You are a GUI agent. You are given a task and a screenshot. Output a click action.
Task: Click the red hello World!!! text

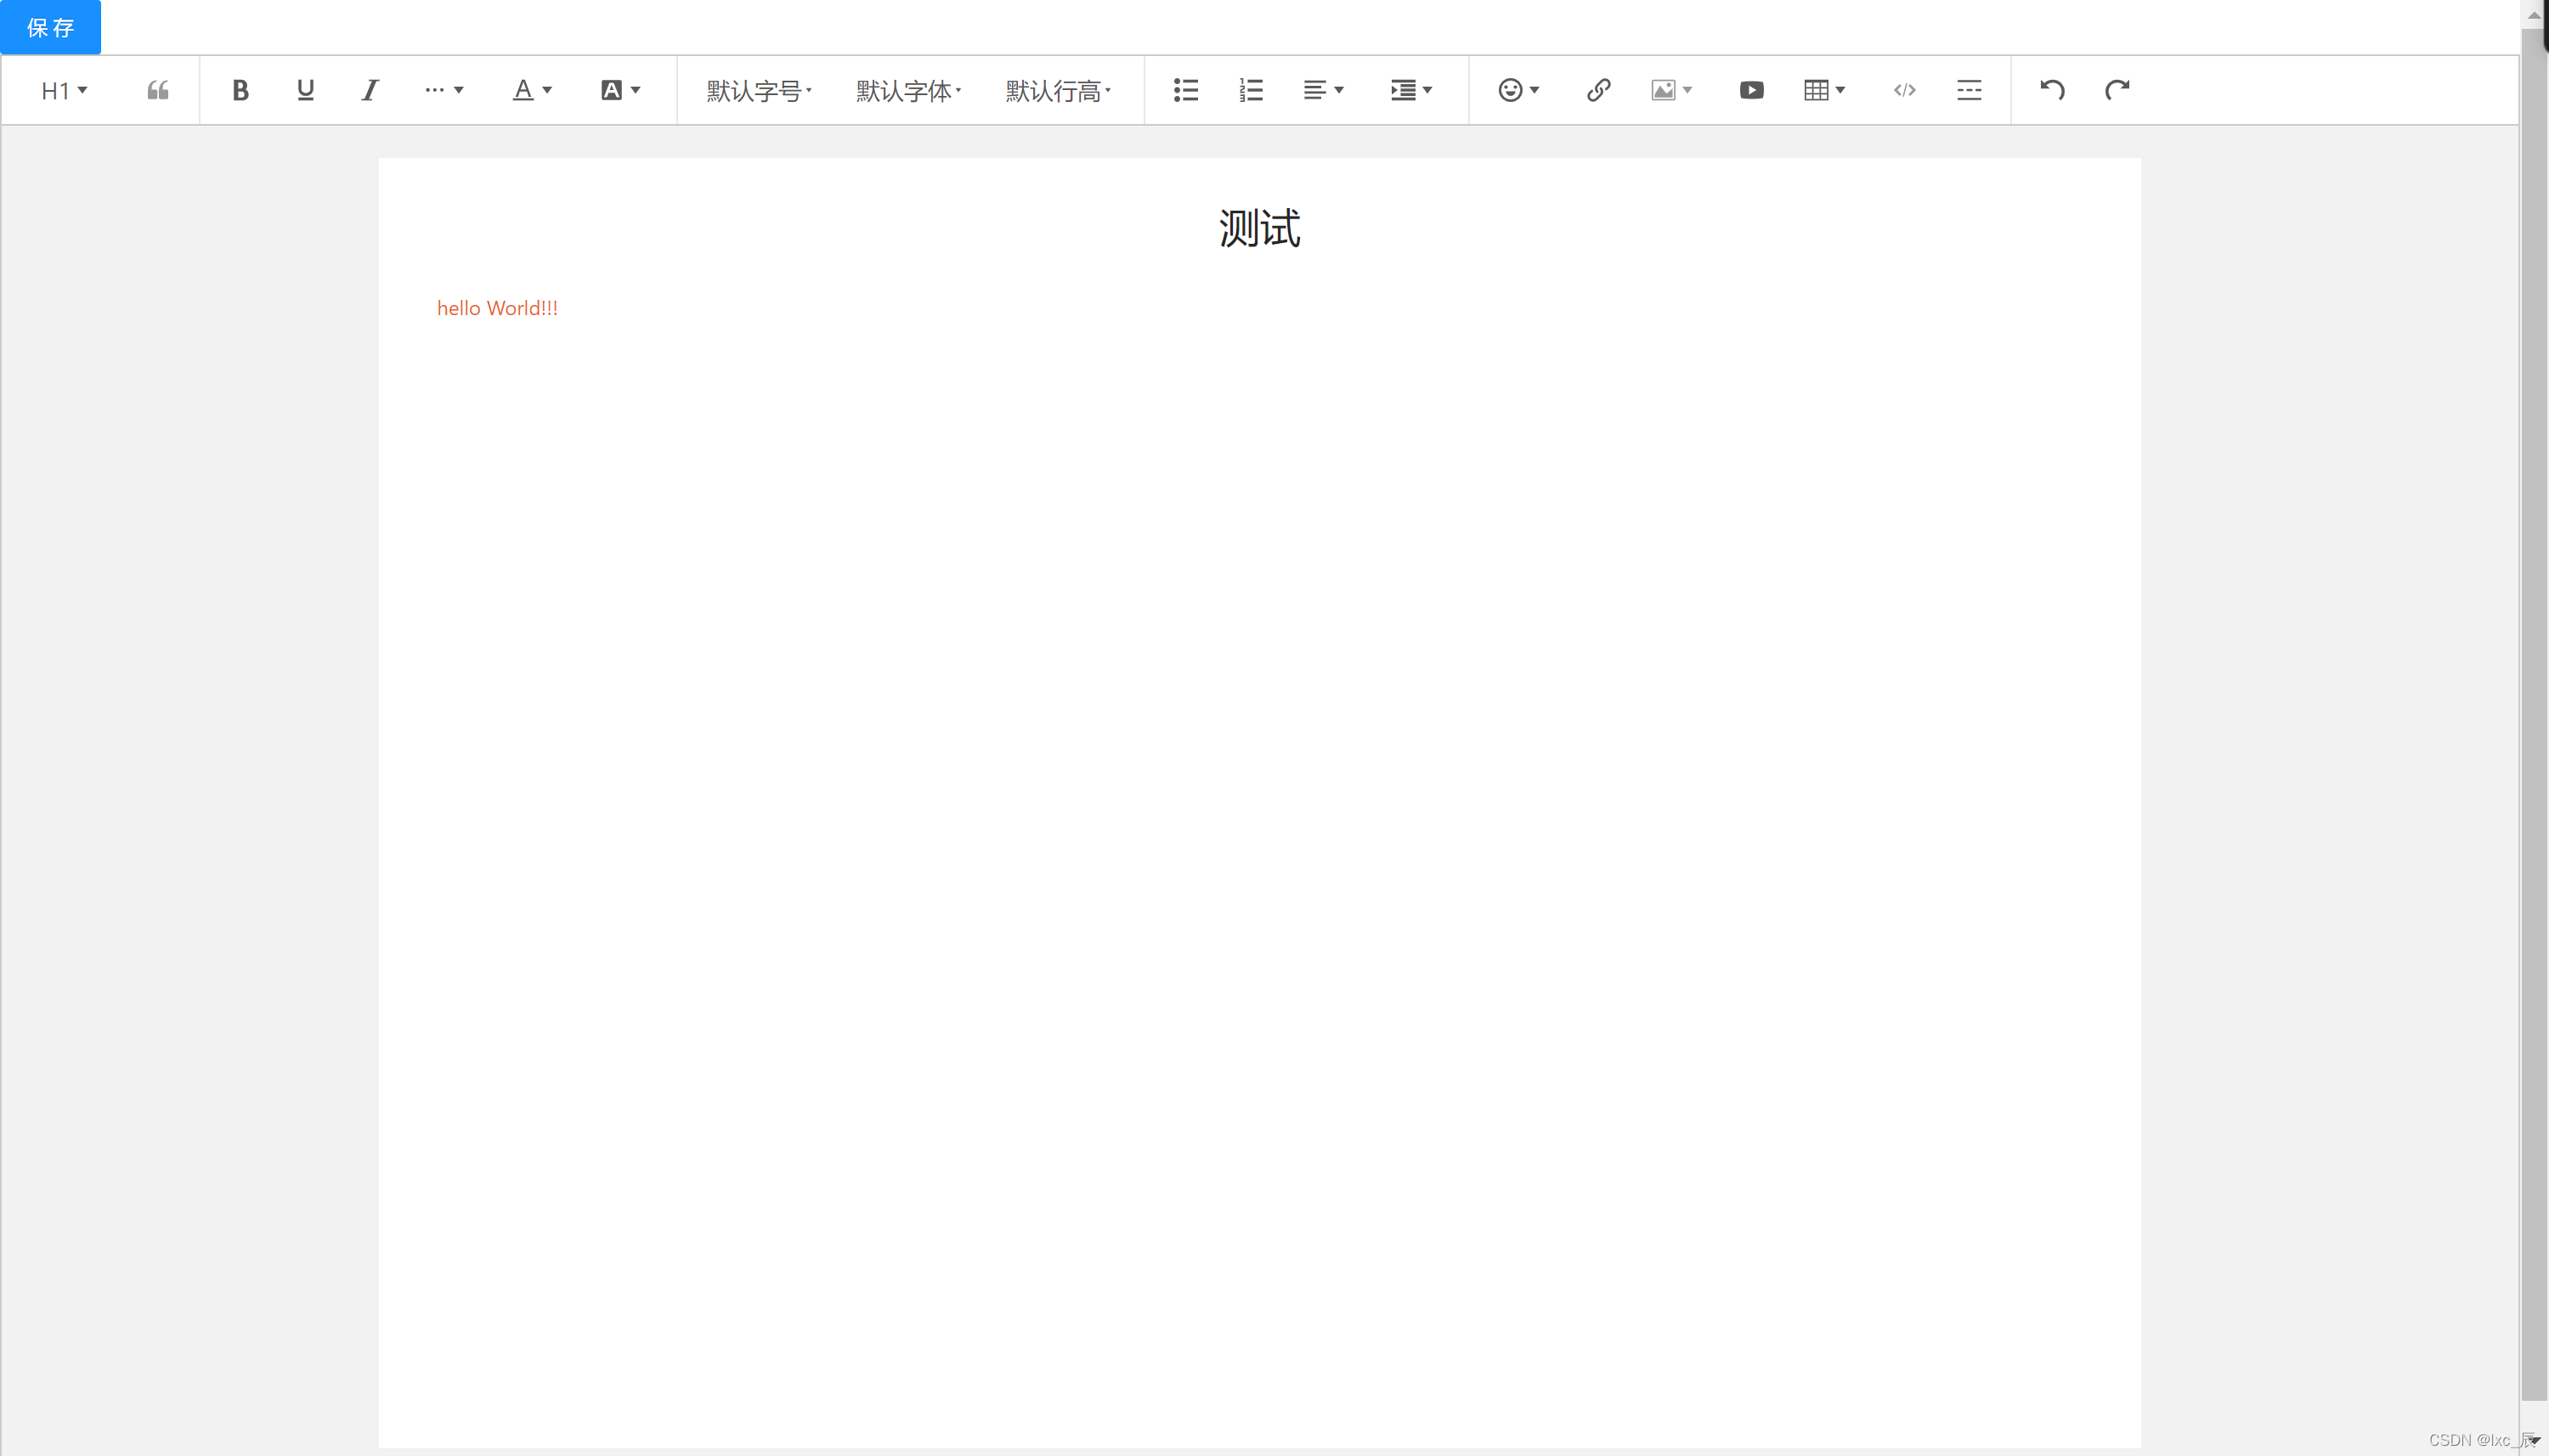(x=497, y=308)
